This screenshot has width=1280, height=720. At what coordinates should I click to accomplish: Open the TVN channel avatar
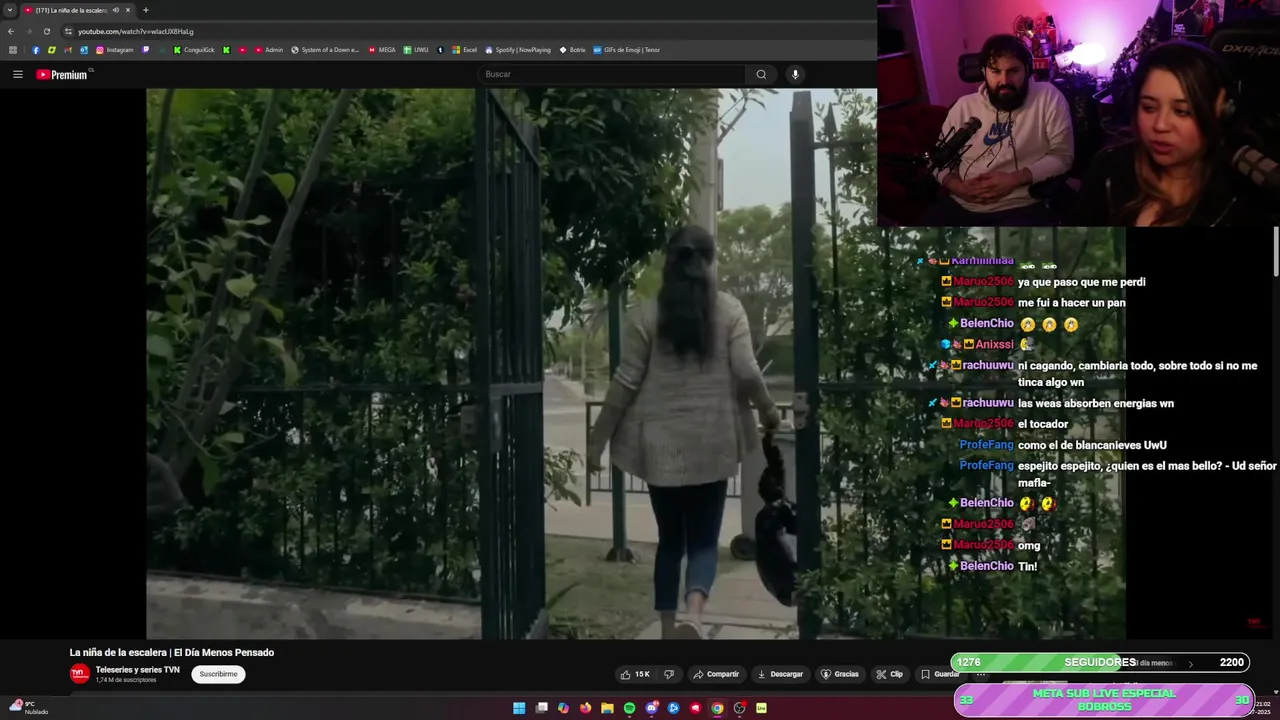[80, 674]
